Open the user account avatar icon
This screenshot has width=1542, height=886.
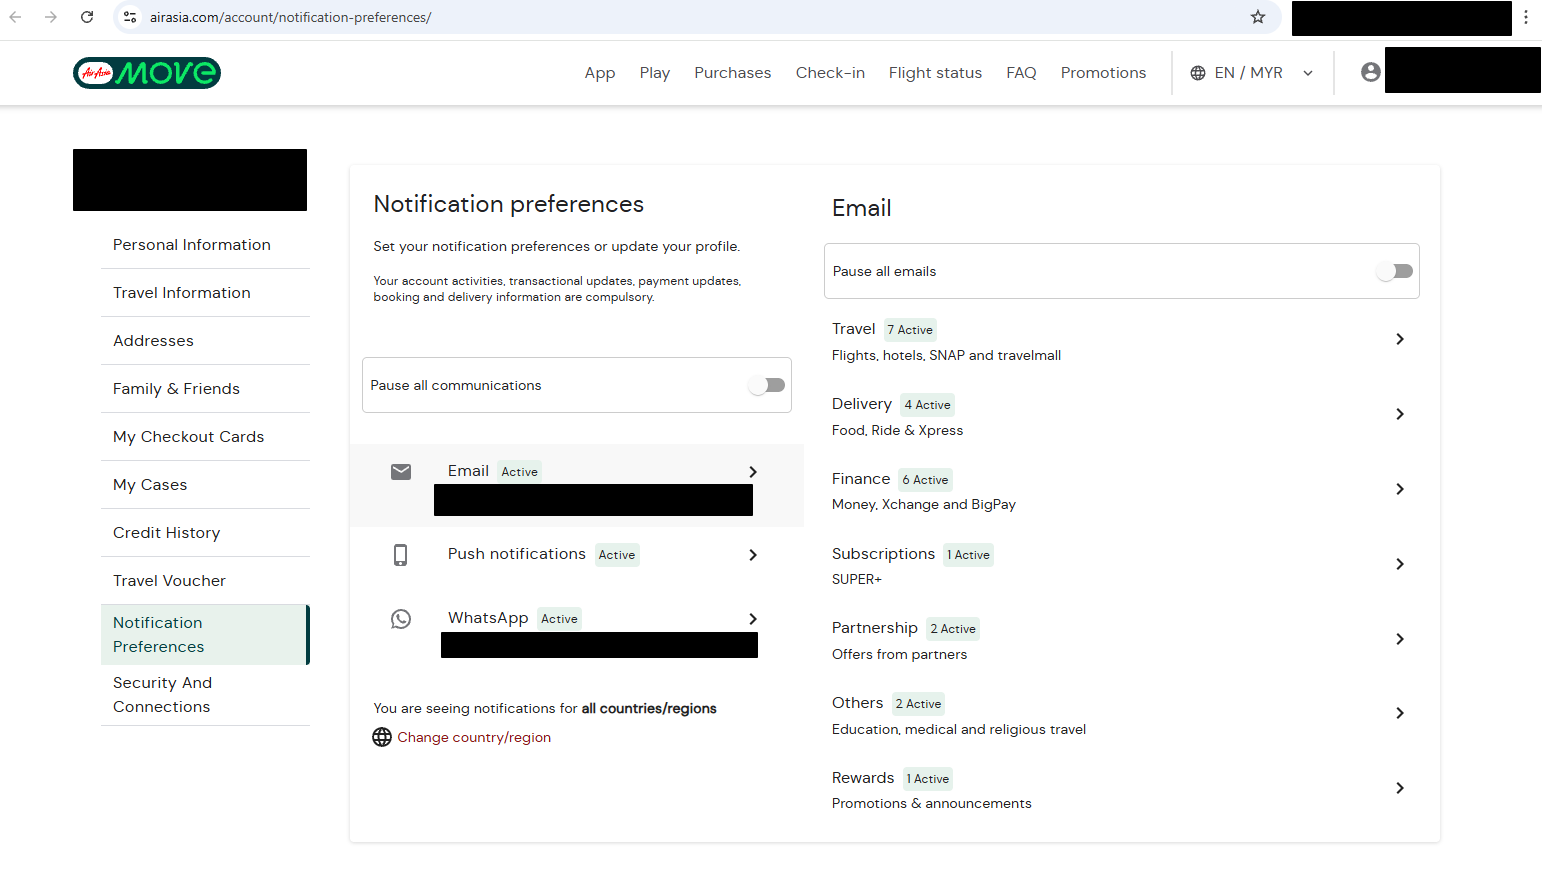tap(1371, 72)
